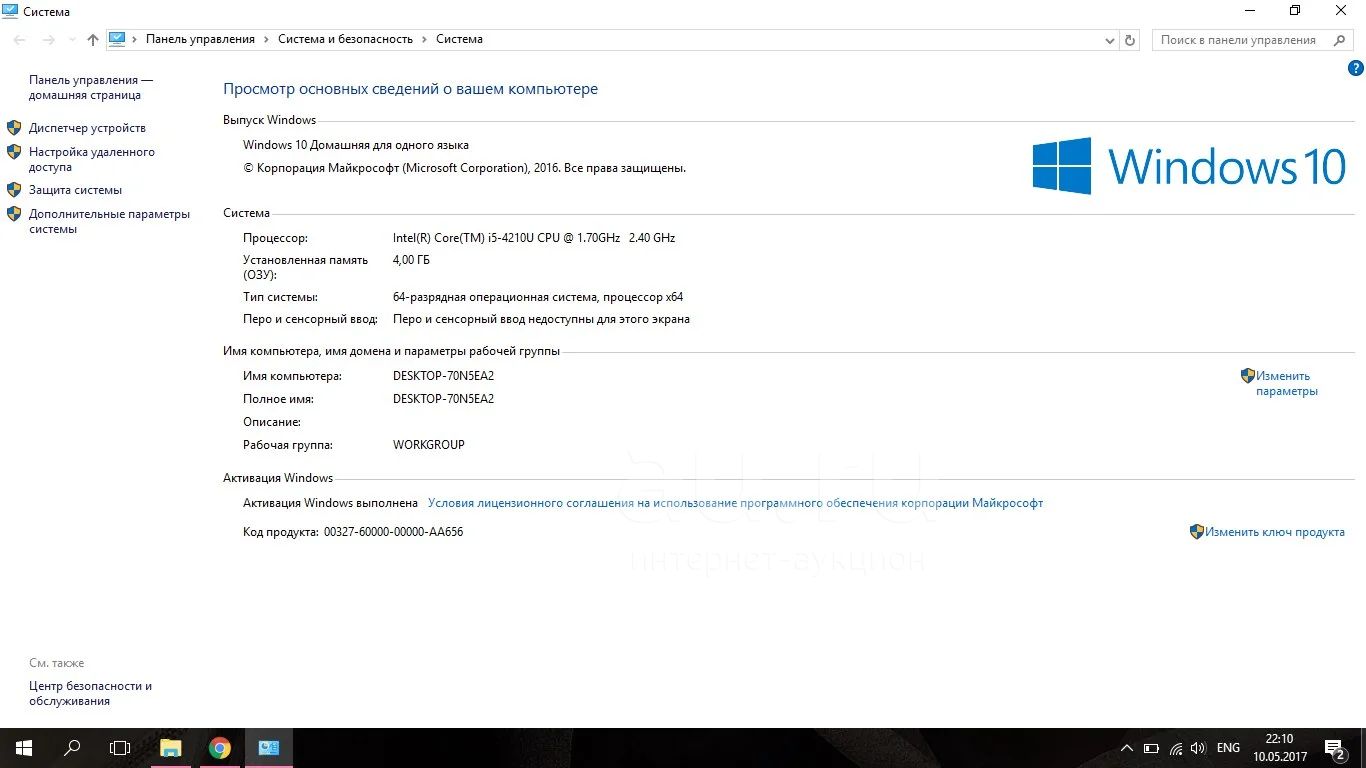Click the Forward navigation arrow
This screenshot has height=768, width=1366.
pyautogui.click(x=48, y=40)
